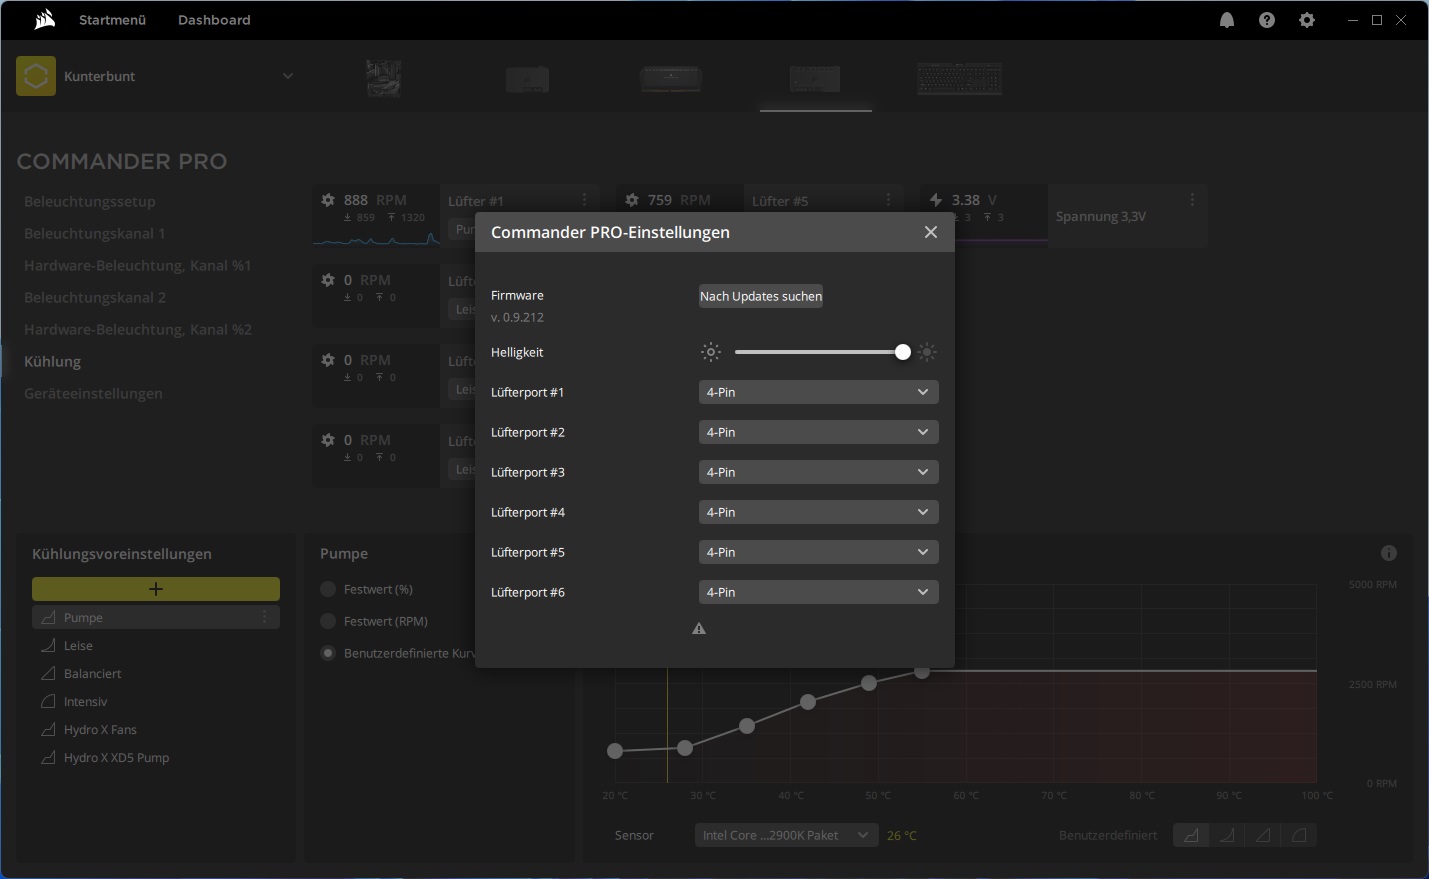
Task: Open Beleuchtungskanal 1 in the sidebar
Action: click(x=95, y=233)
